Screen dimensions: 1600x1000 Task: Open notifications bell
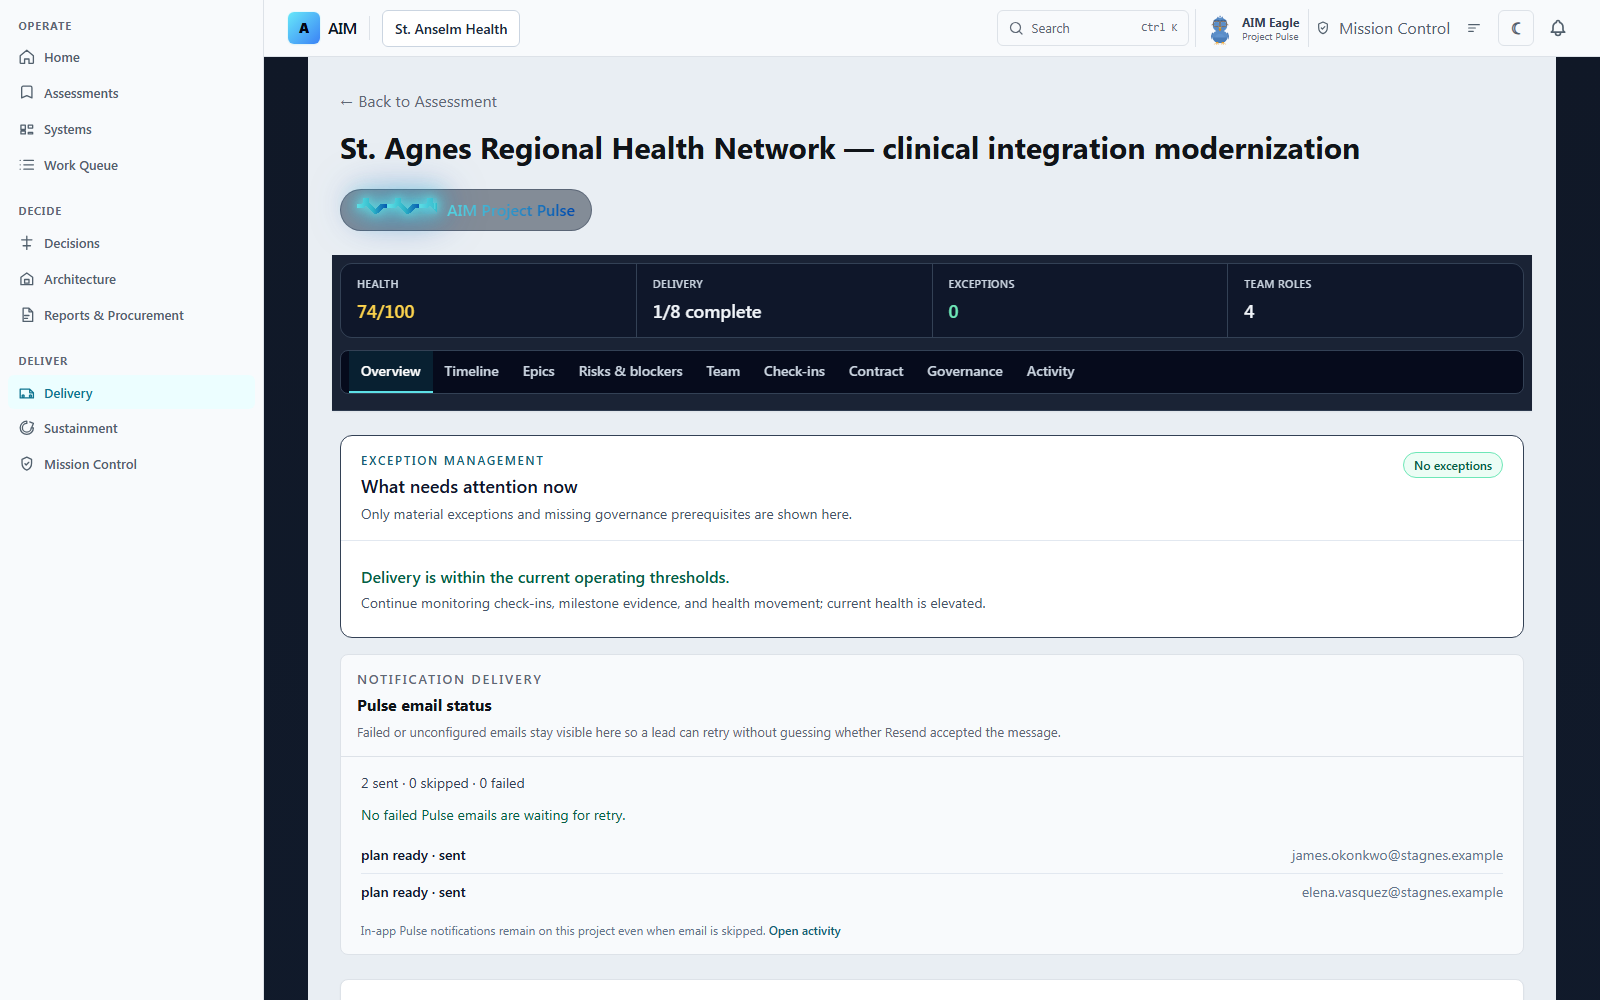click(x=1558, y=28)
